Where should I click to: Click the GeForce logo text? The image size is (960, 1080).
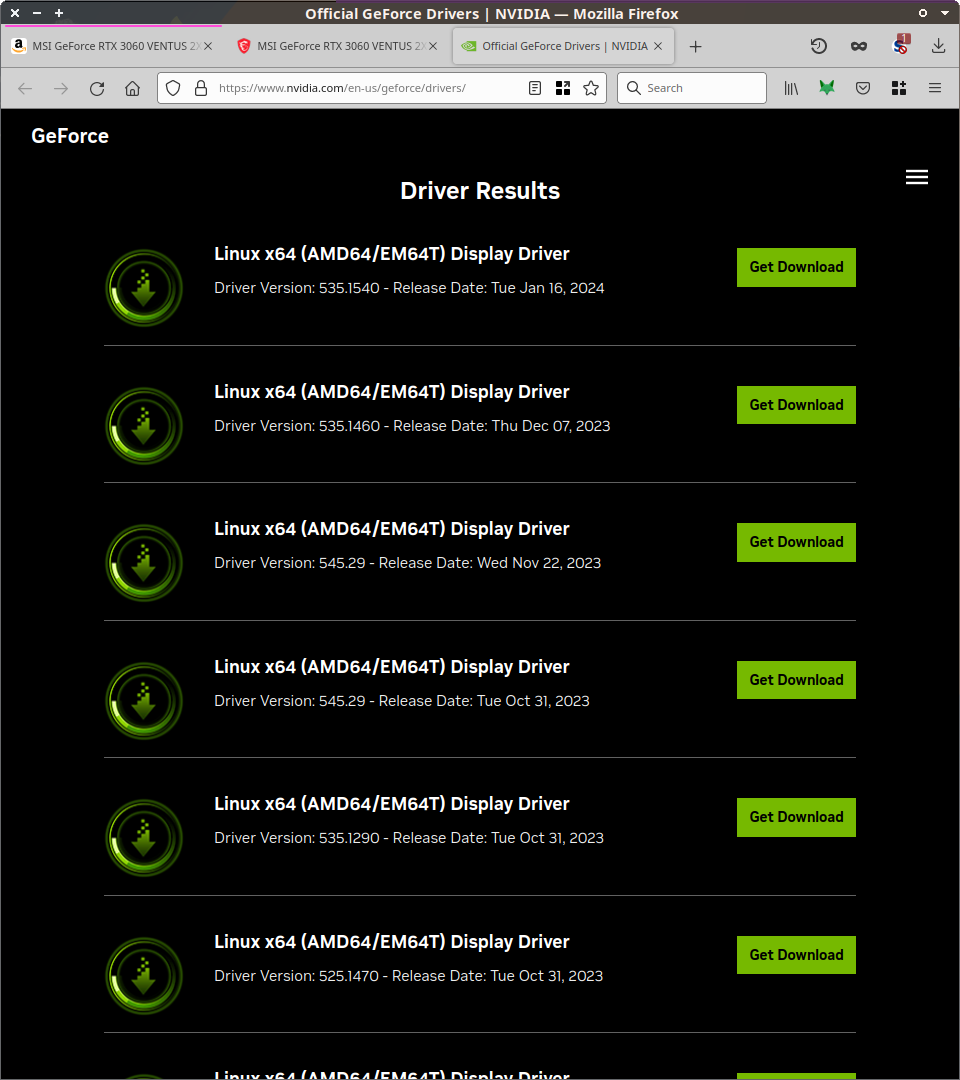[x=70, y=136]
